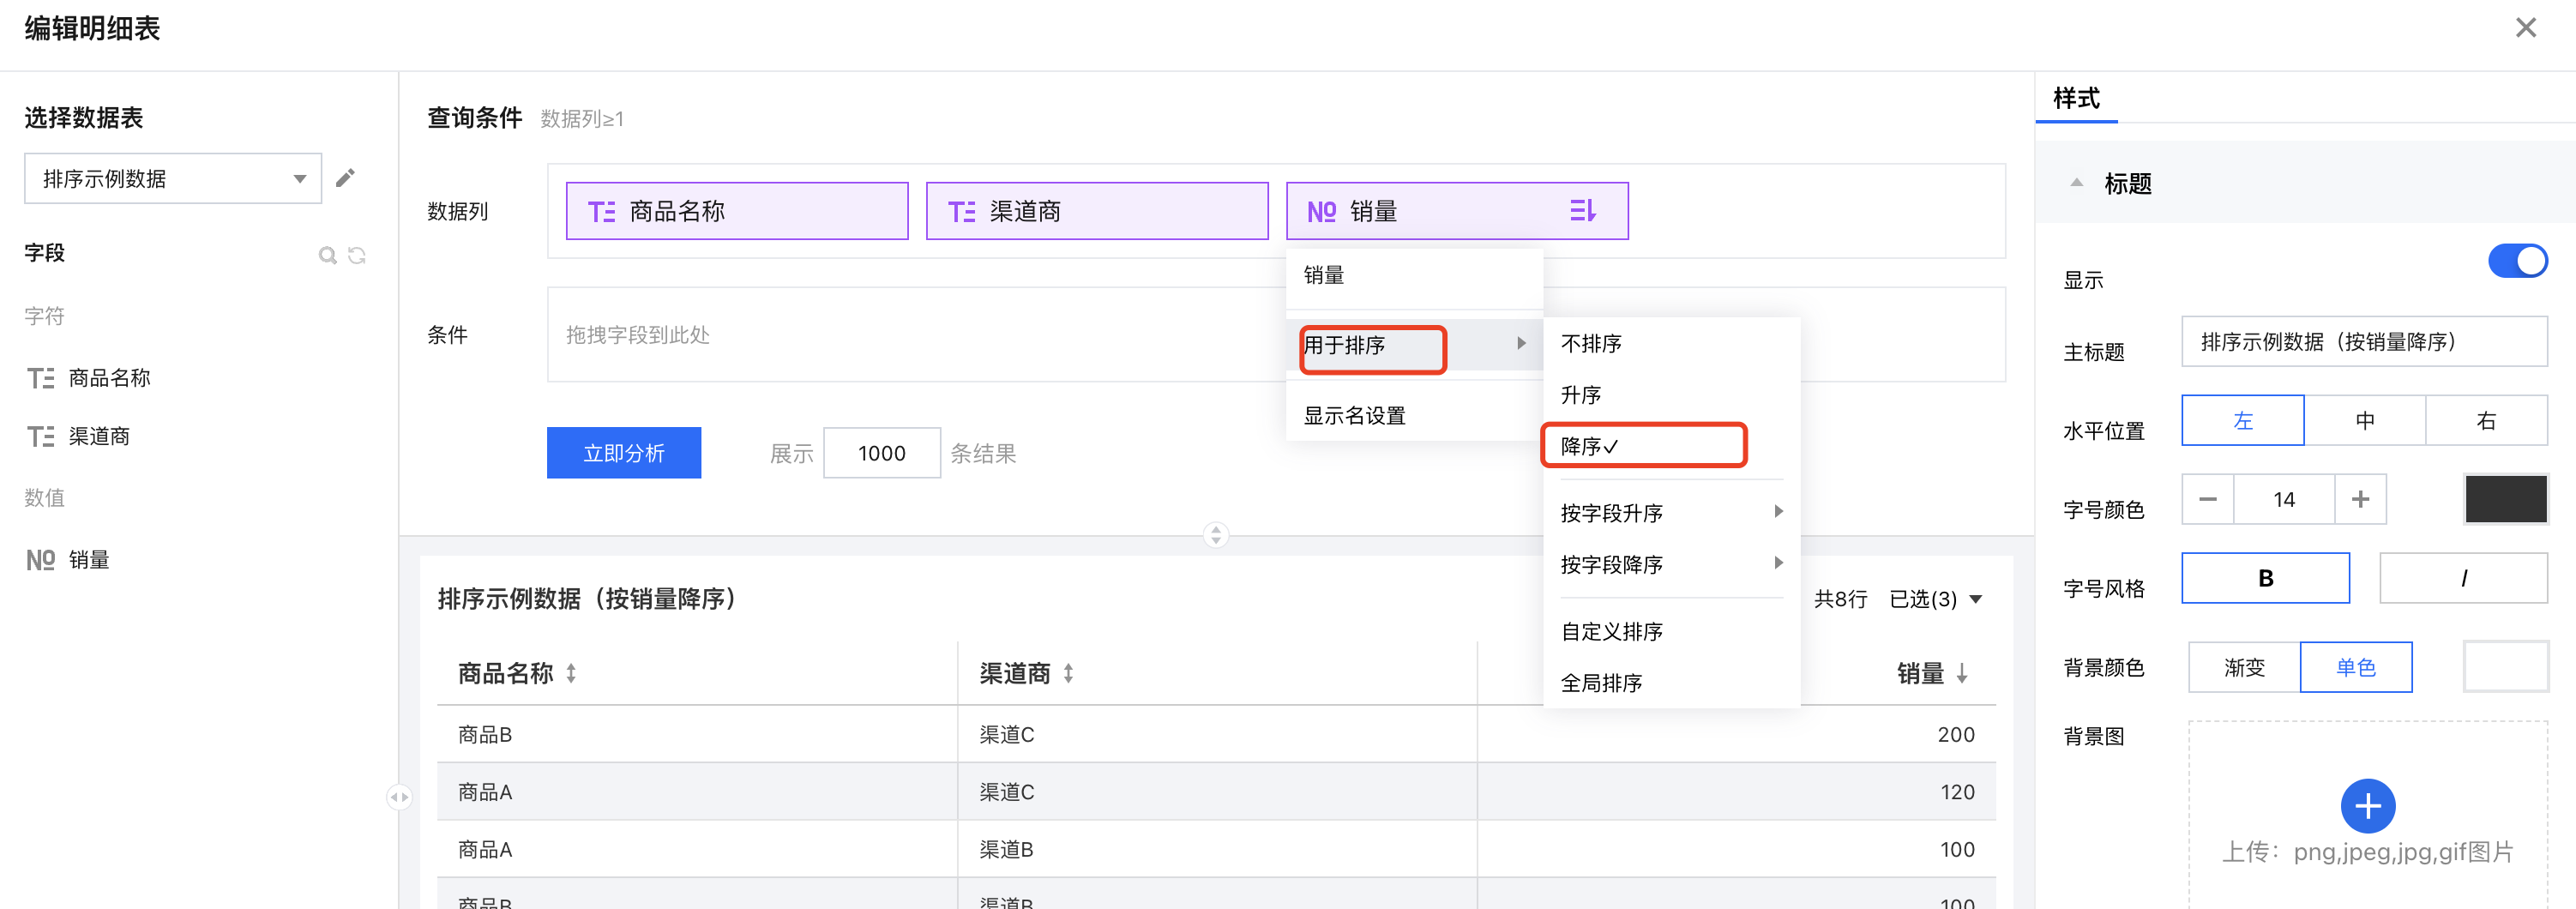Click the sort arrows in 渠道商 table header
Image resolution: width=2576 pixels, height=909 pixels.
pos(1068,673)
